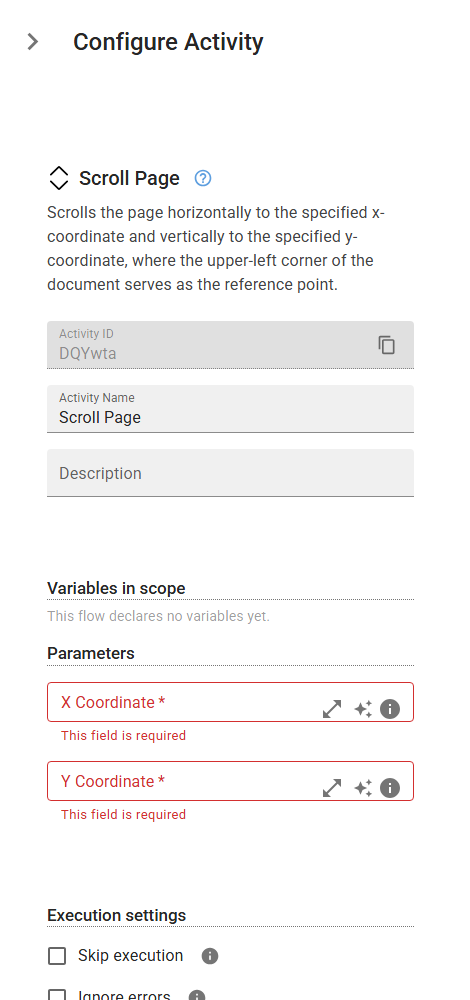Expand the Y Coordinate editor
Viewport: 470px width, 1000px height.
(332, 788)
